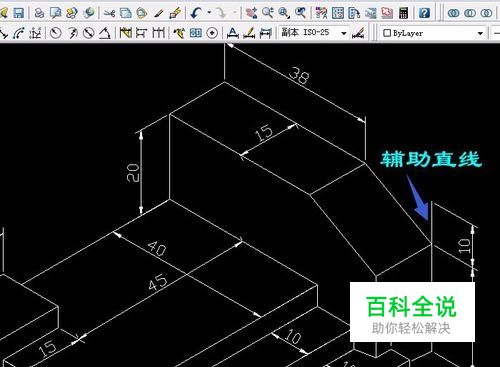Select the Match Properties brush tool
The image size is (500, 367).
point(159,13)
